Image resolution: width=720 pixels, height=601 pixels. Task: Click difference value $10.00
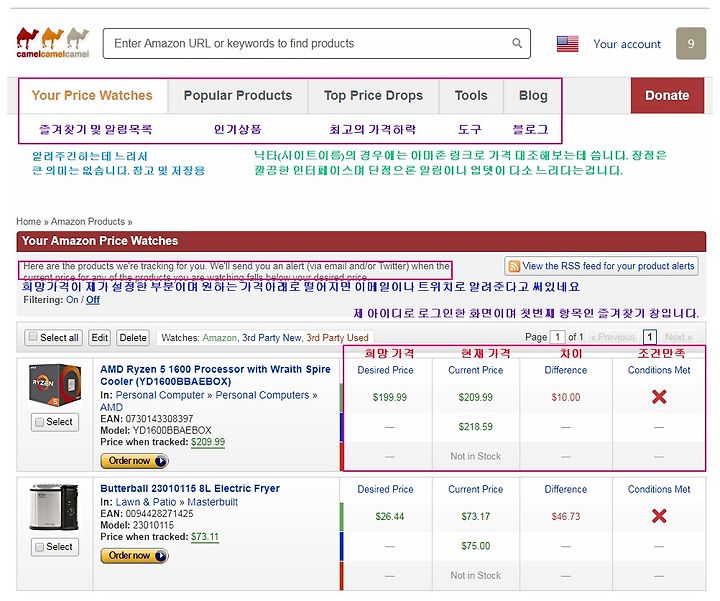566,397
